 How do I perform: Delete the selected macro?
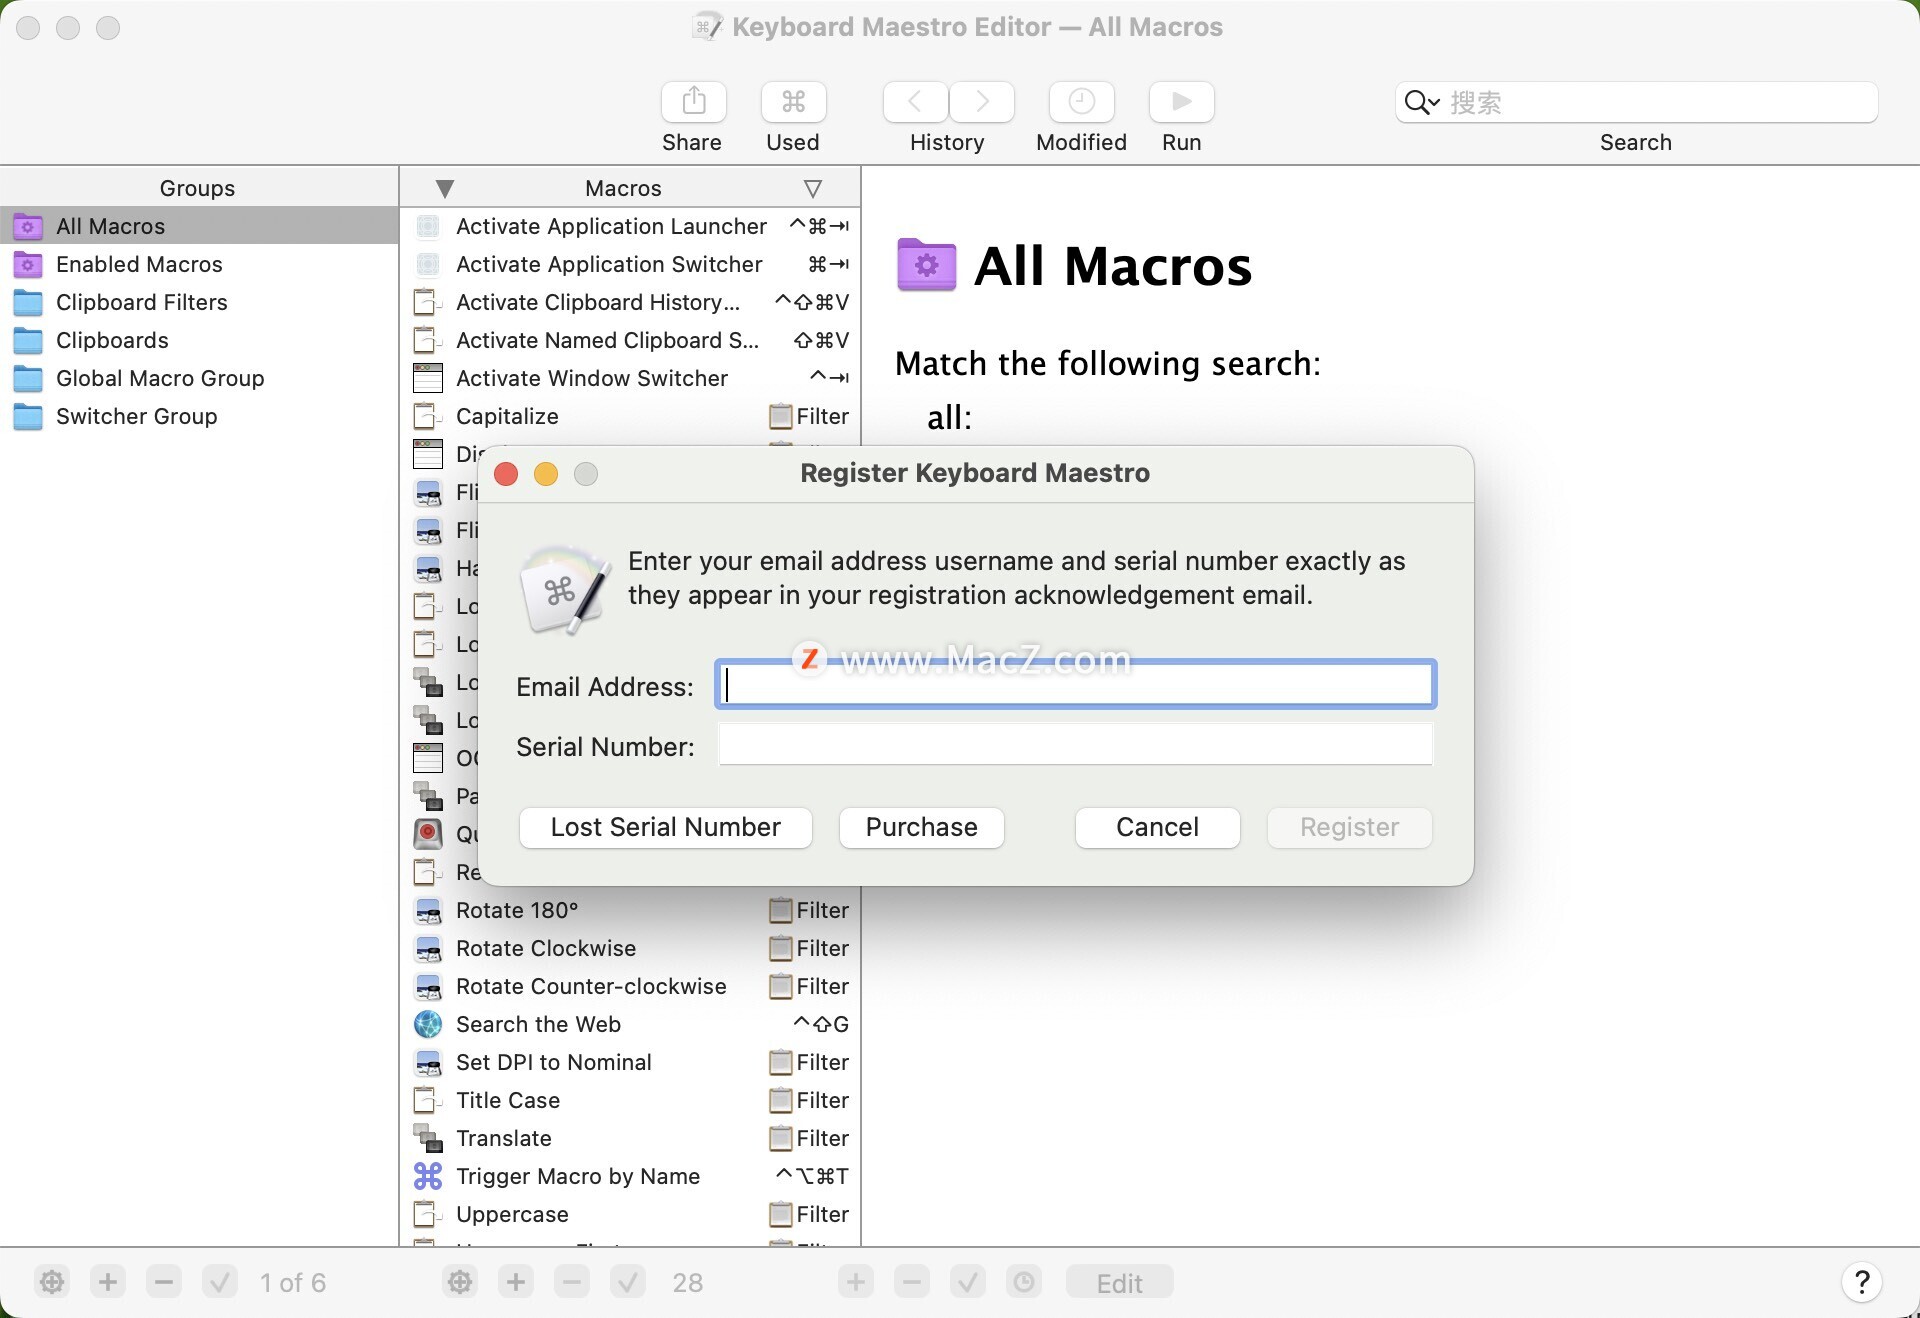tap(572, 1282)
